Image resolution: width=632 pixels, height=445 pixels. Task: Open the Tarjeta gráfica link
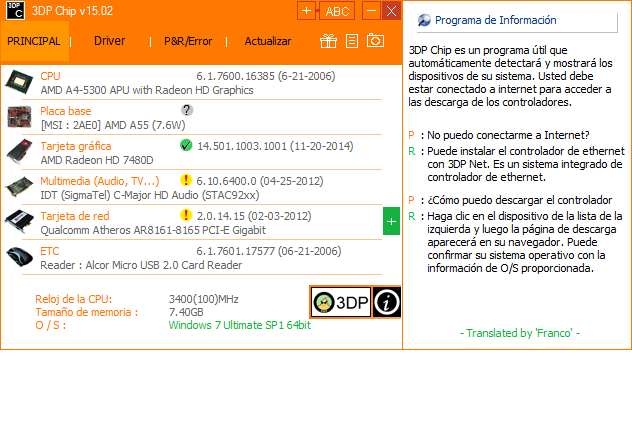click(76, 146)
